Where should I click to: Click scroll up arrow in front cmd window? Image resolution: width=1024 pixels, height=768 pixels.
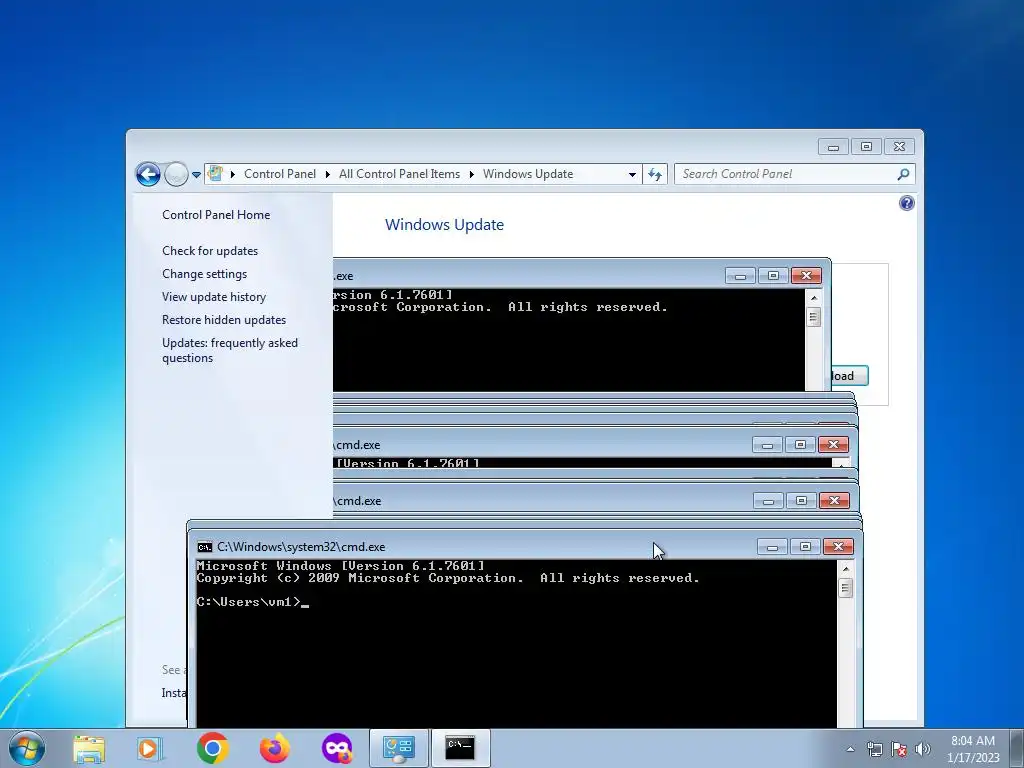coord(846,569)
